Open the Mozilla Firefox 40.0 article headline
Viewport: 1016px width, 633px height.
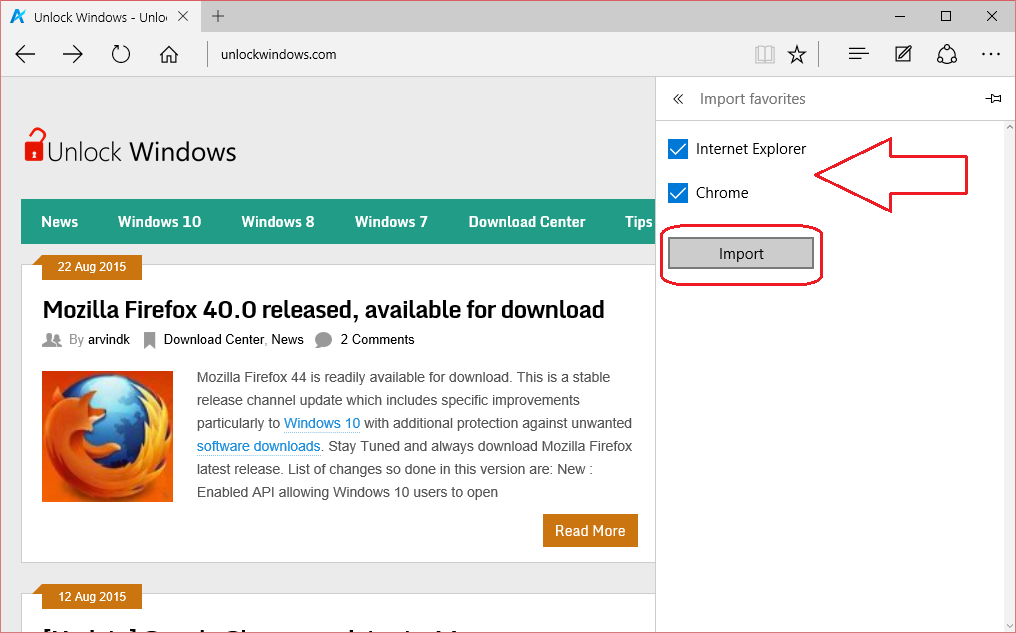point(323,310)
